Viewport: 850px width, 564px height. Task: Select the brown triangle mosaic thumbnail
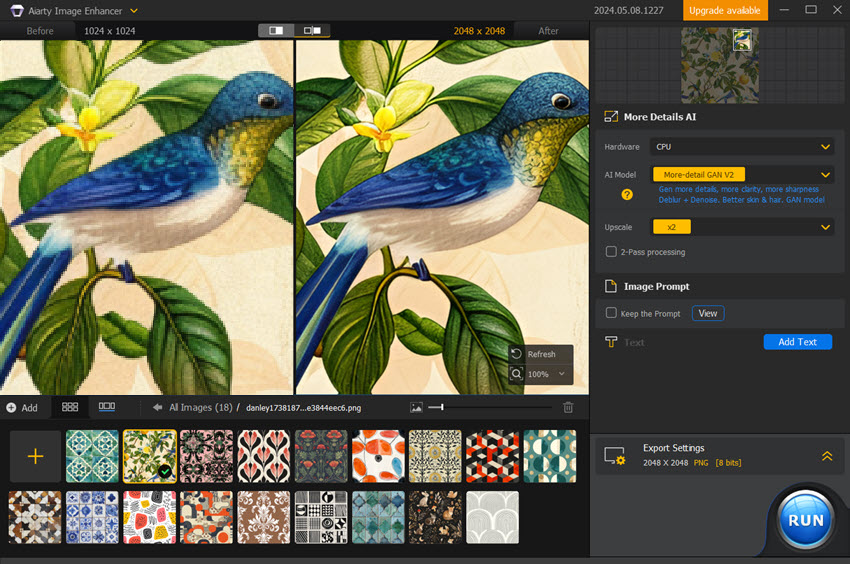point(35,517)
